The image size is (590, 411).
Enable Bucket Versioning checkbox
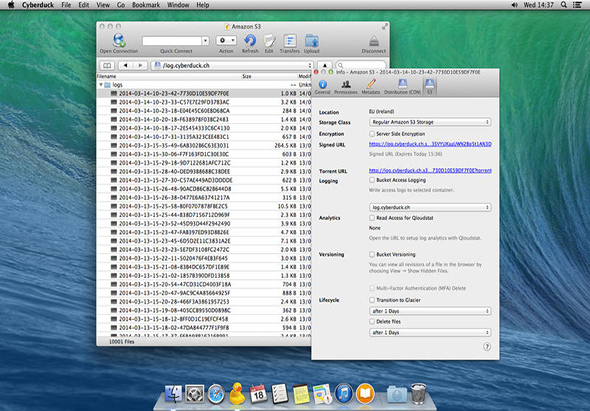[372, 254]
